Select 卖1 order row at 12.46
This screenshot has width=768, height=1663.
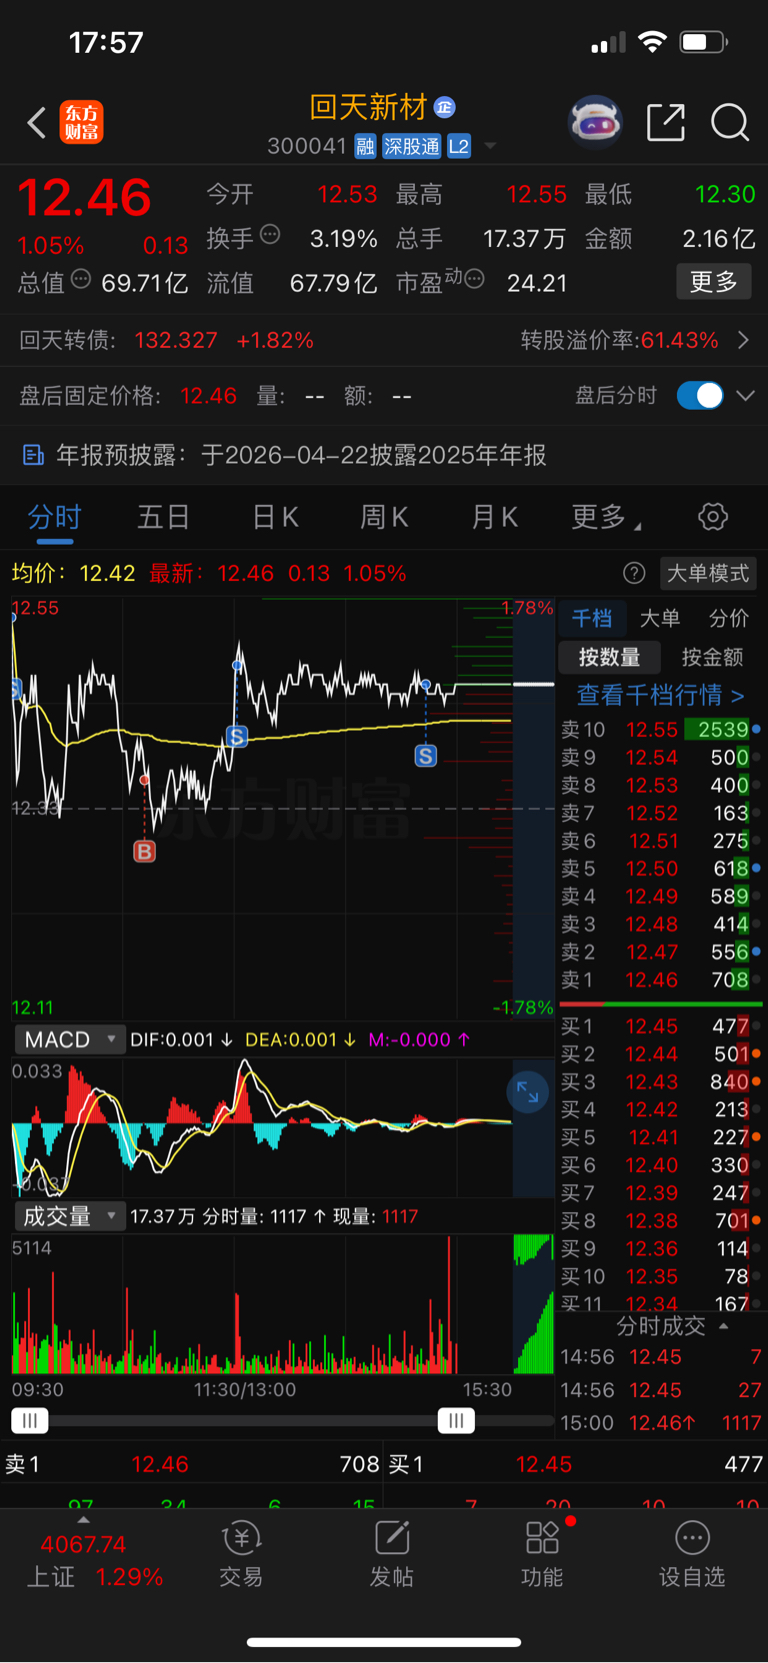tap(660, 980)
